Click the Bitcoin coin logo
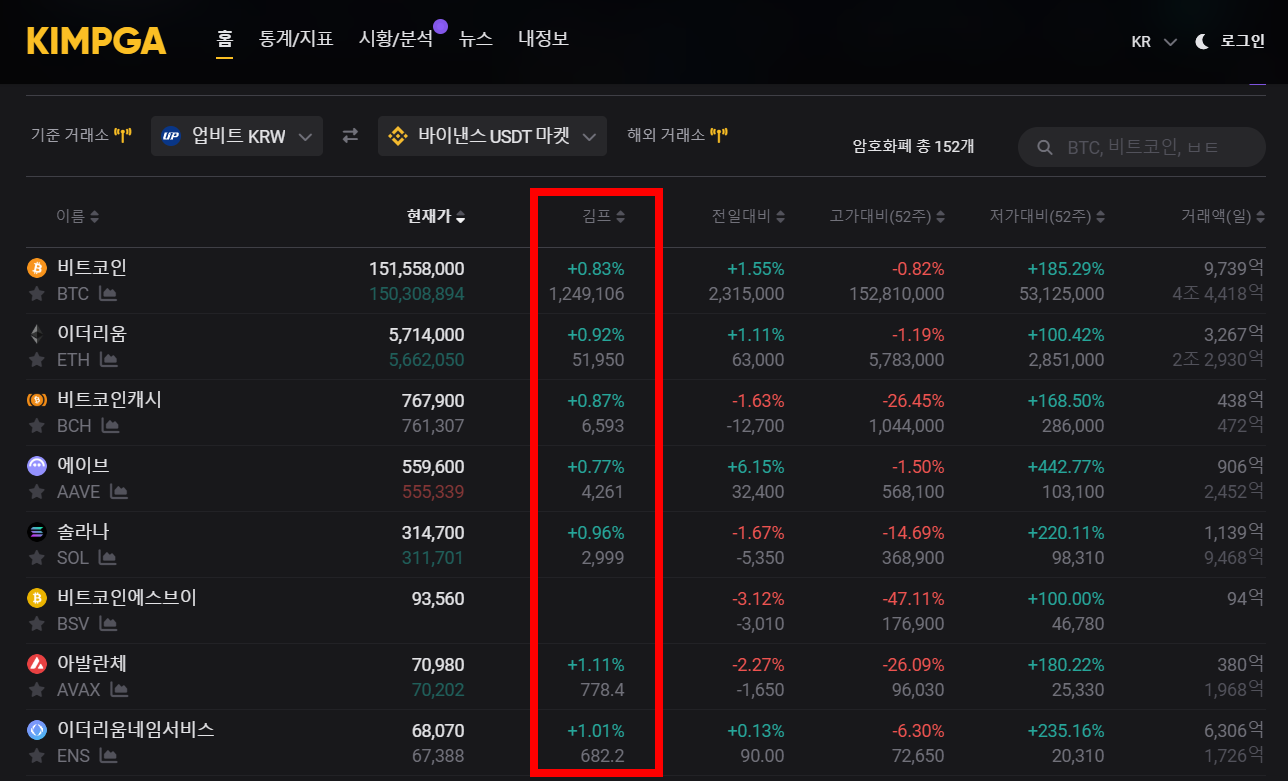 37,268
